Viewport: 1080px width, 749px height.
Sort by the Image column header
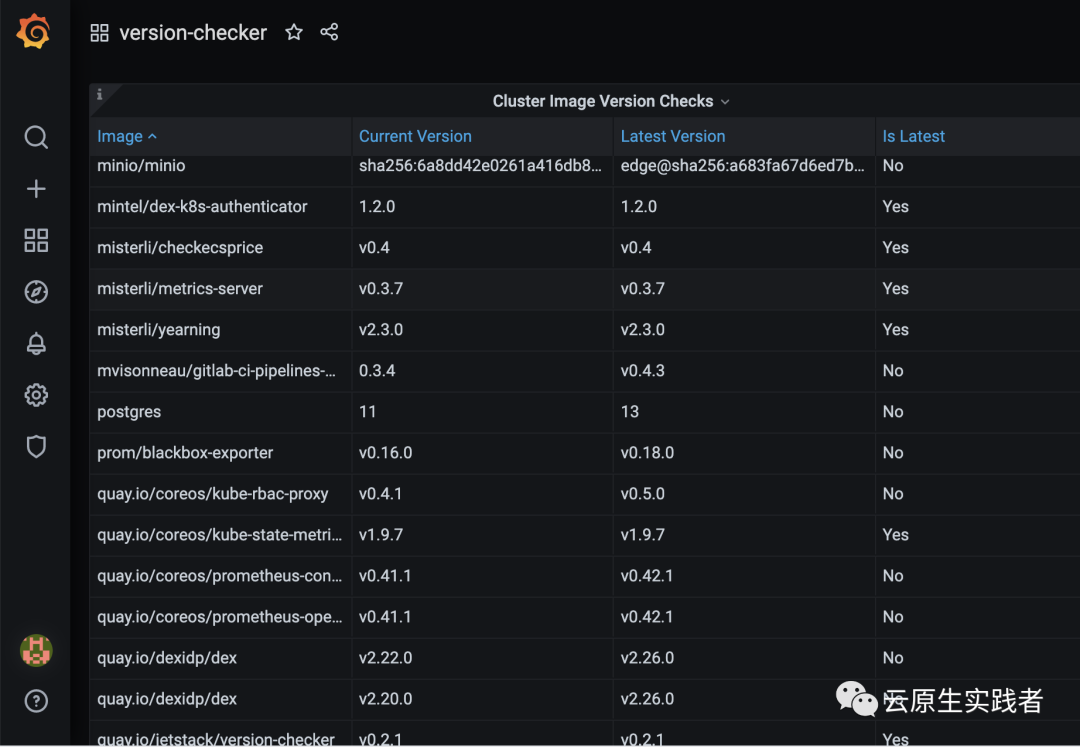(x=127, y=136)
